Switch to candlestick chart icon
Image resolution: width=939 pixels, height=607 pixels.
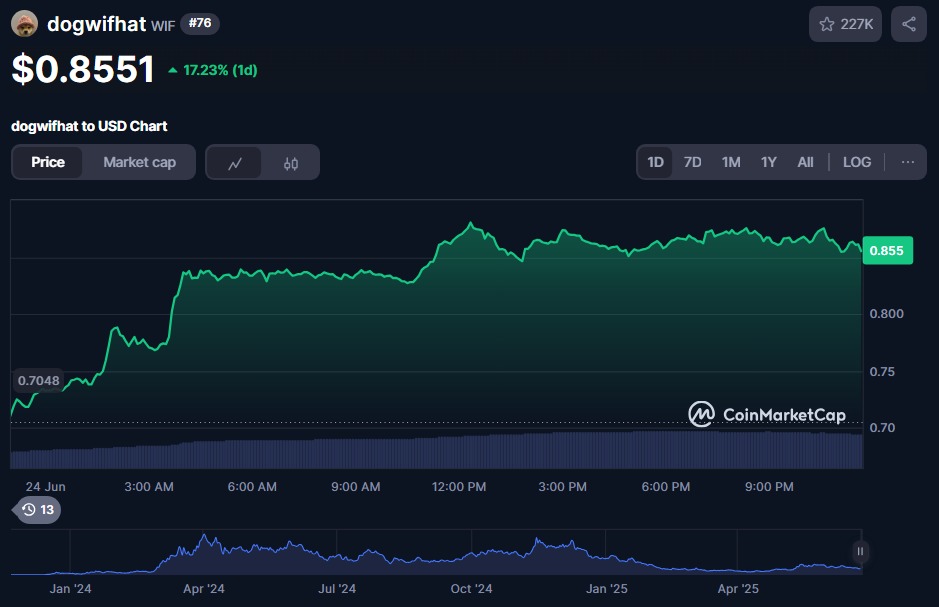point(291,163)
